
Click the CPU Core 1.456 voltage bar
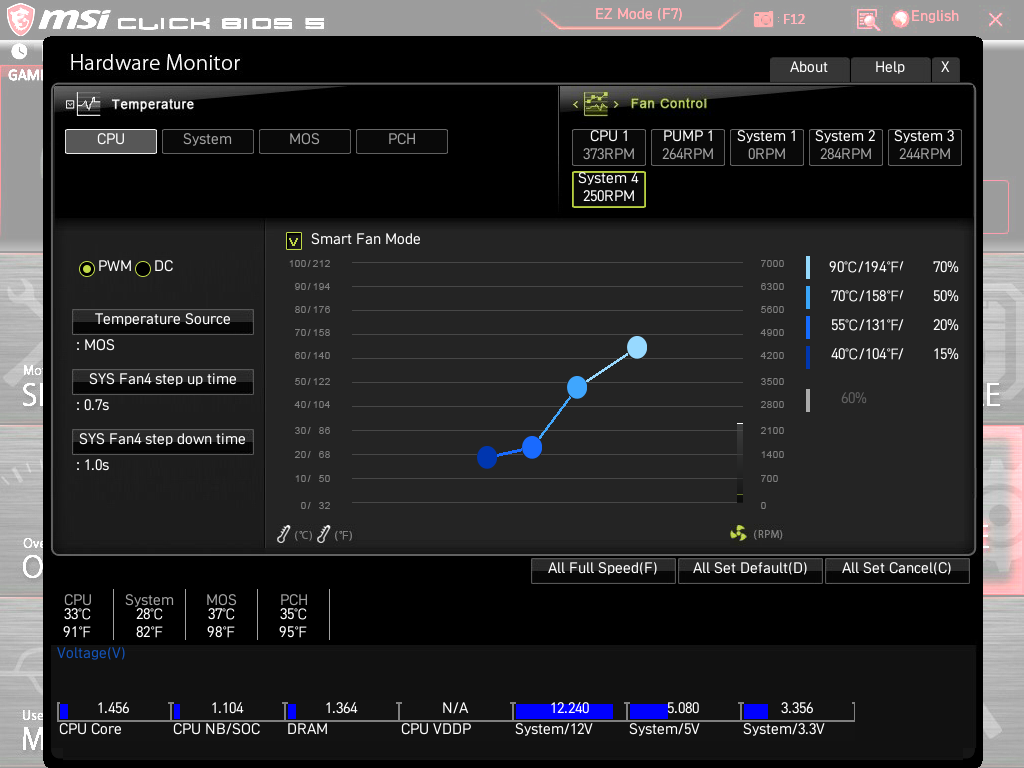pyautogui.click(x=114, y=710)
